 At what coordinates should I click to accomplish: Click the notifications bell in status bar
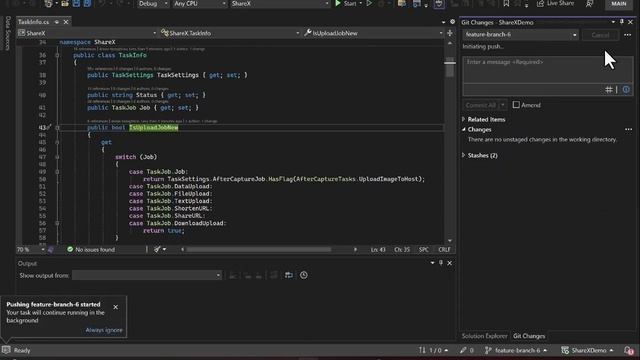click(629, 350)
